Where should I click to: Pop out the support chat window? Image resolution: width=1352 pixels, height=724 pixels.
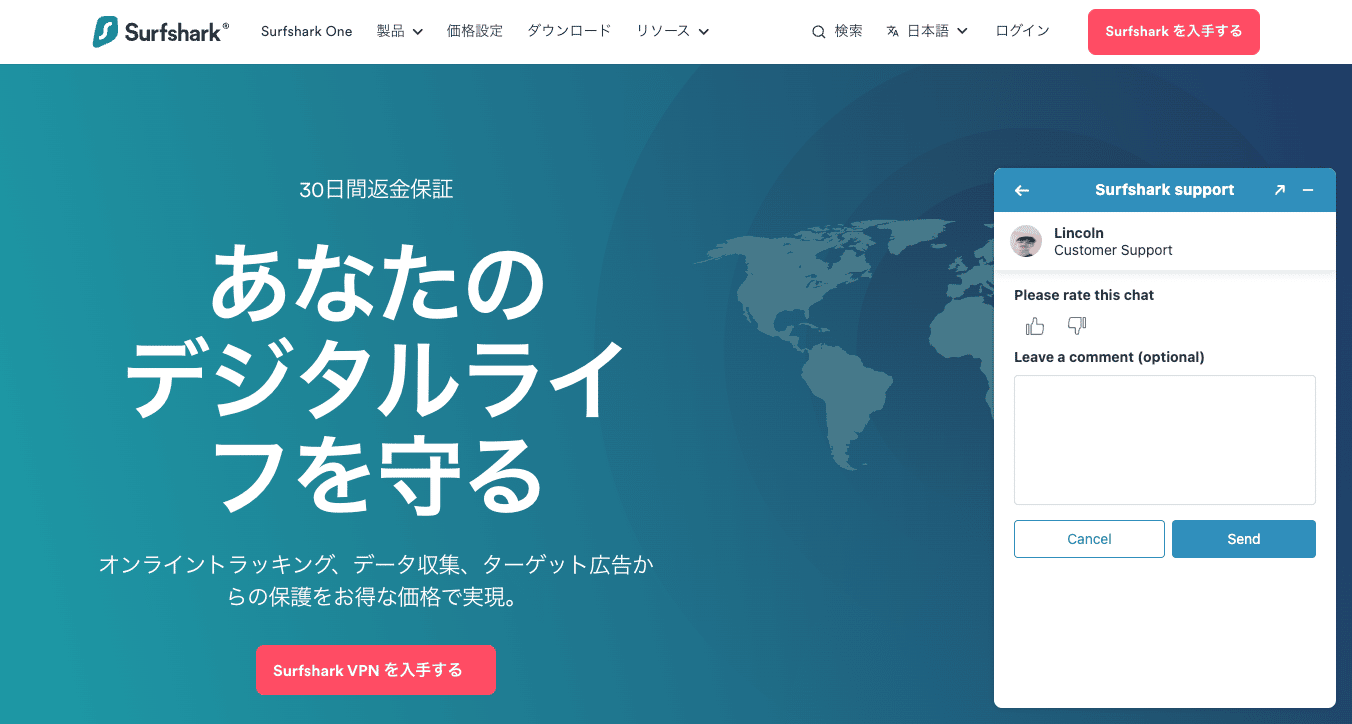click(1279, 190)
